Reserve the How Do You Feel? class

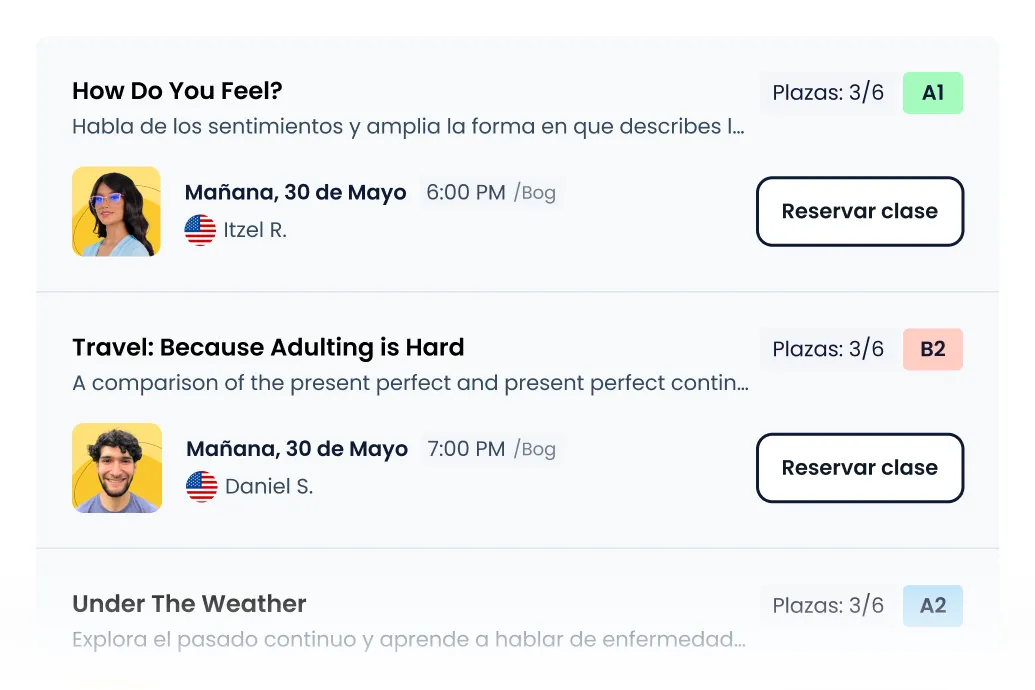(x=860, y=211)
